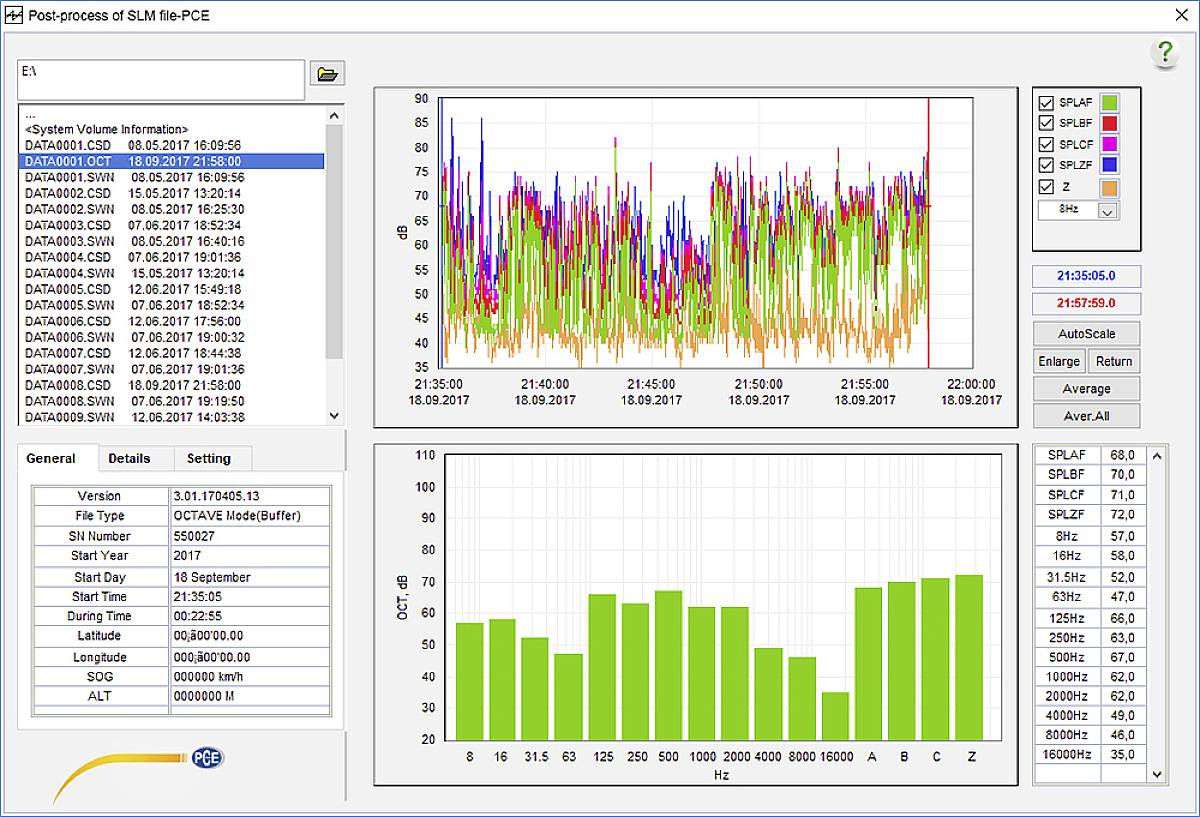Toggle the SPLCF series checkbox
The width and height of the screenshot is (1200, 817).
1046,144
